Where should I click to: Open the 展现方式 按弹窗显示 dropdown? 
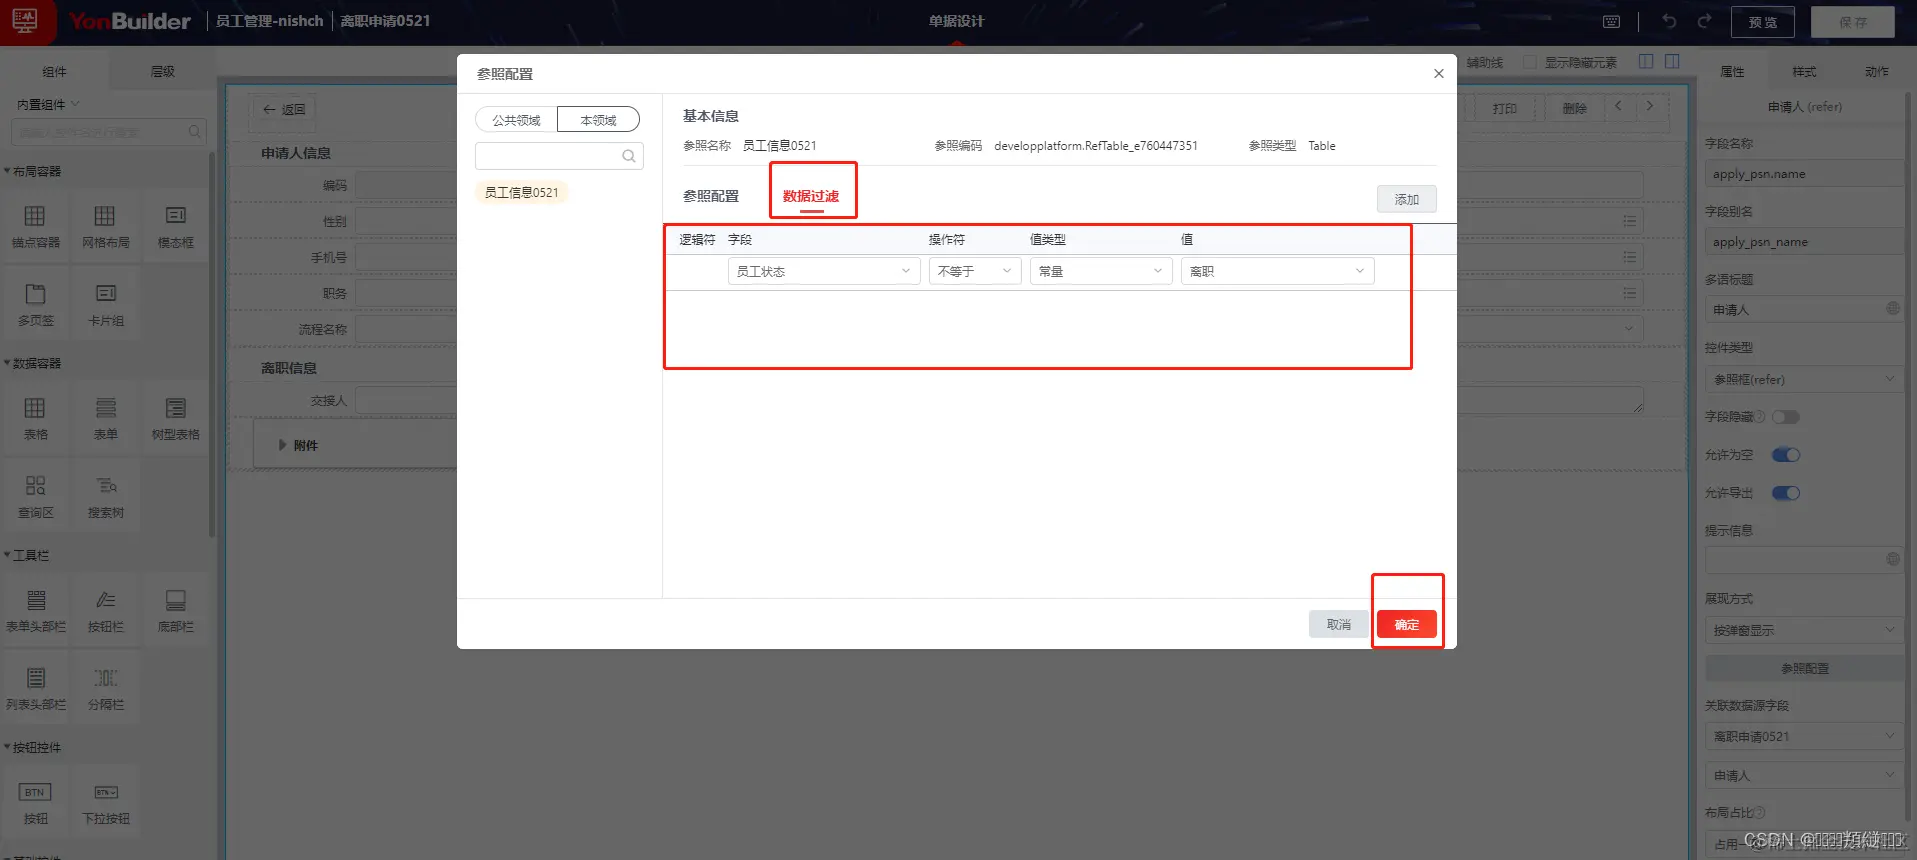click(x=1804, y=630)
